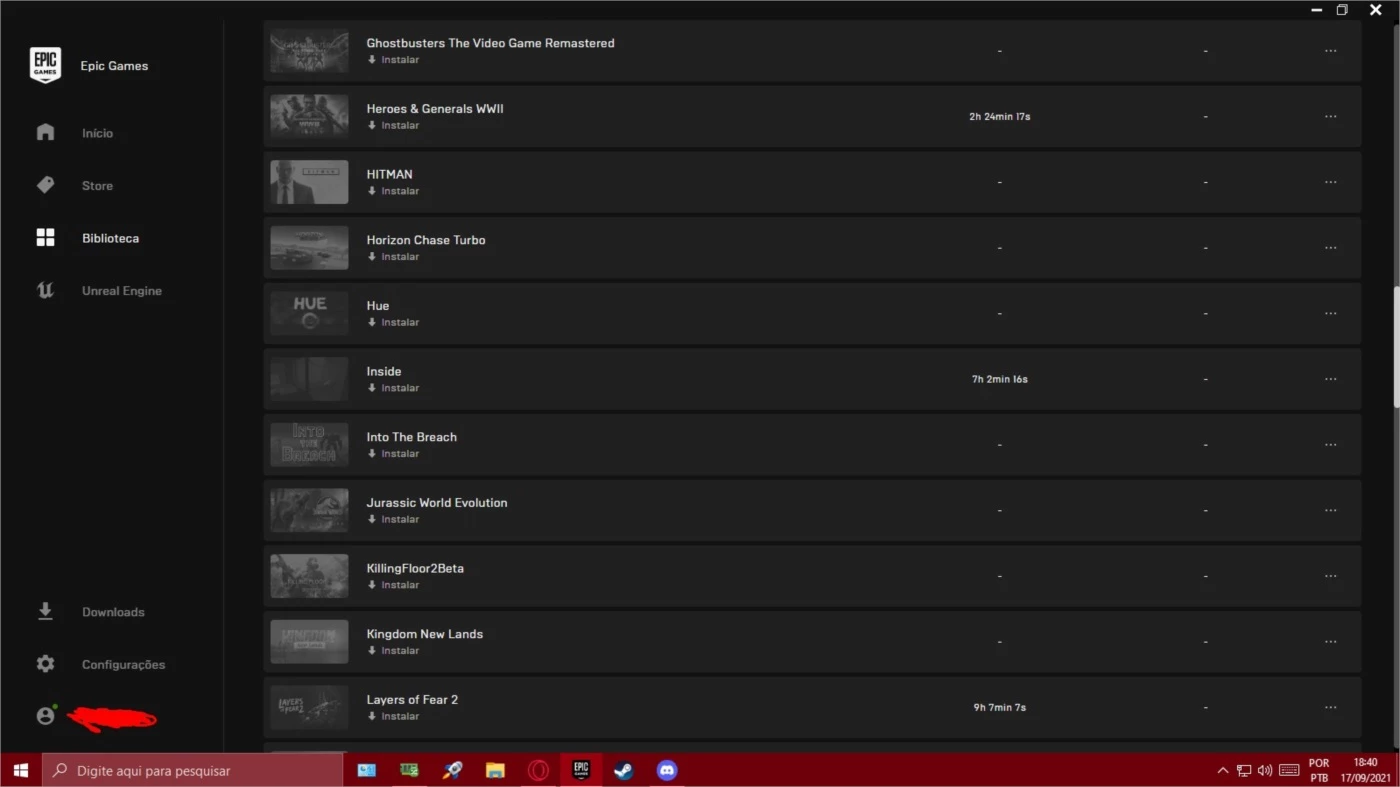Screen dimensions: 1400x787
Task: Open more options for Inside
Action: coord(1330,379)
